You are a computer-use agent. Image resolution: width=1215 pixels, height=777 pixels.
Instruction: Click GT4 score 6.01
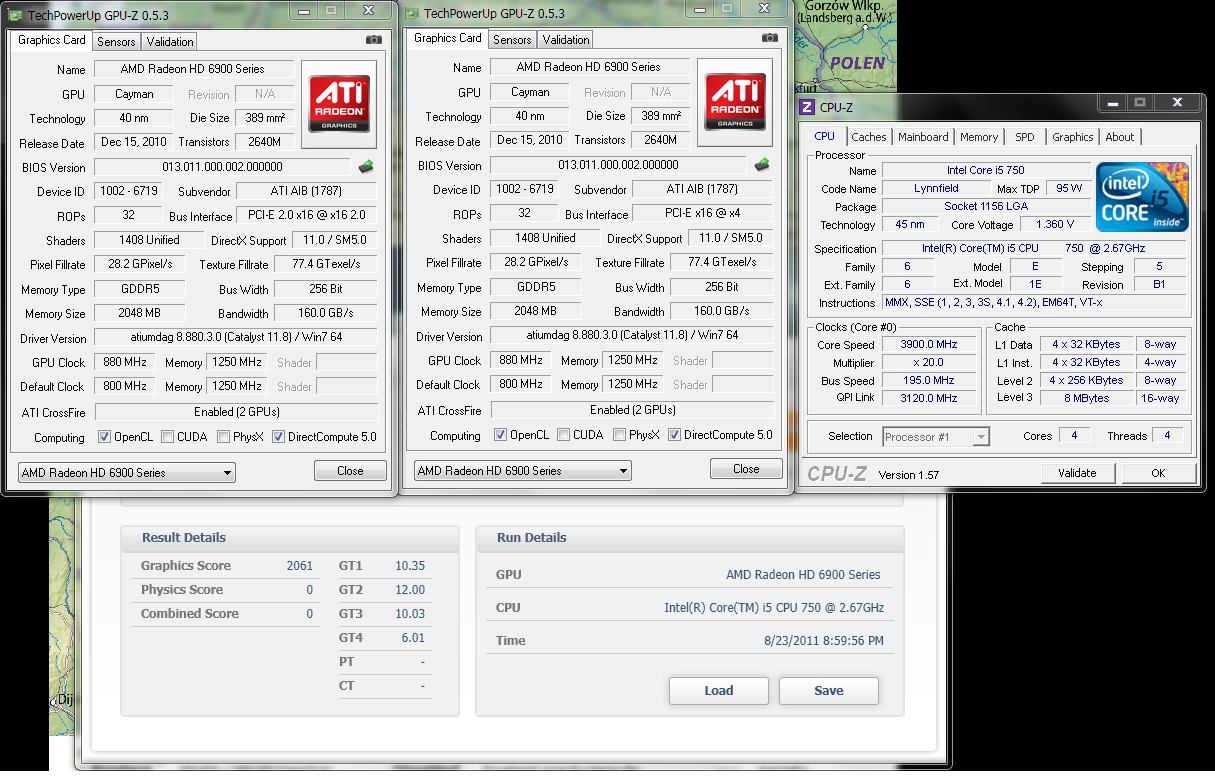[x=413, y=638]
